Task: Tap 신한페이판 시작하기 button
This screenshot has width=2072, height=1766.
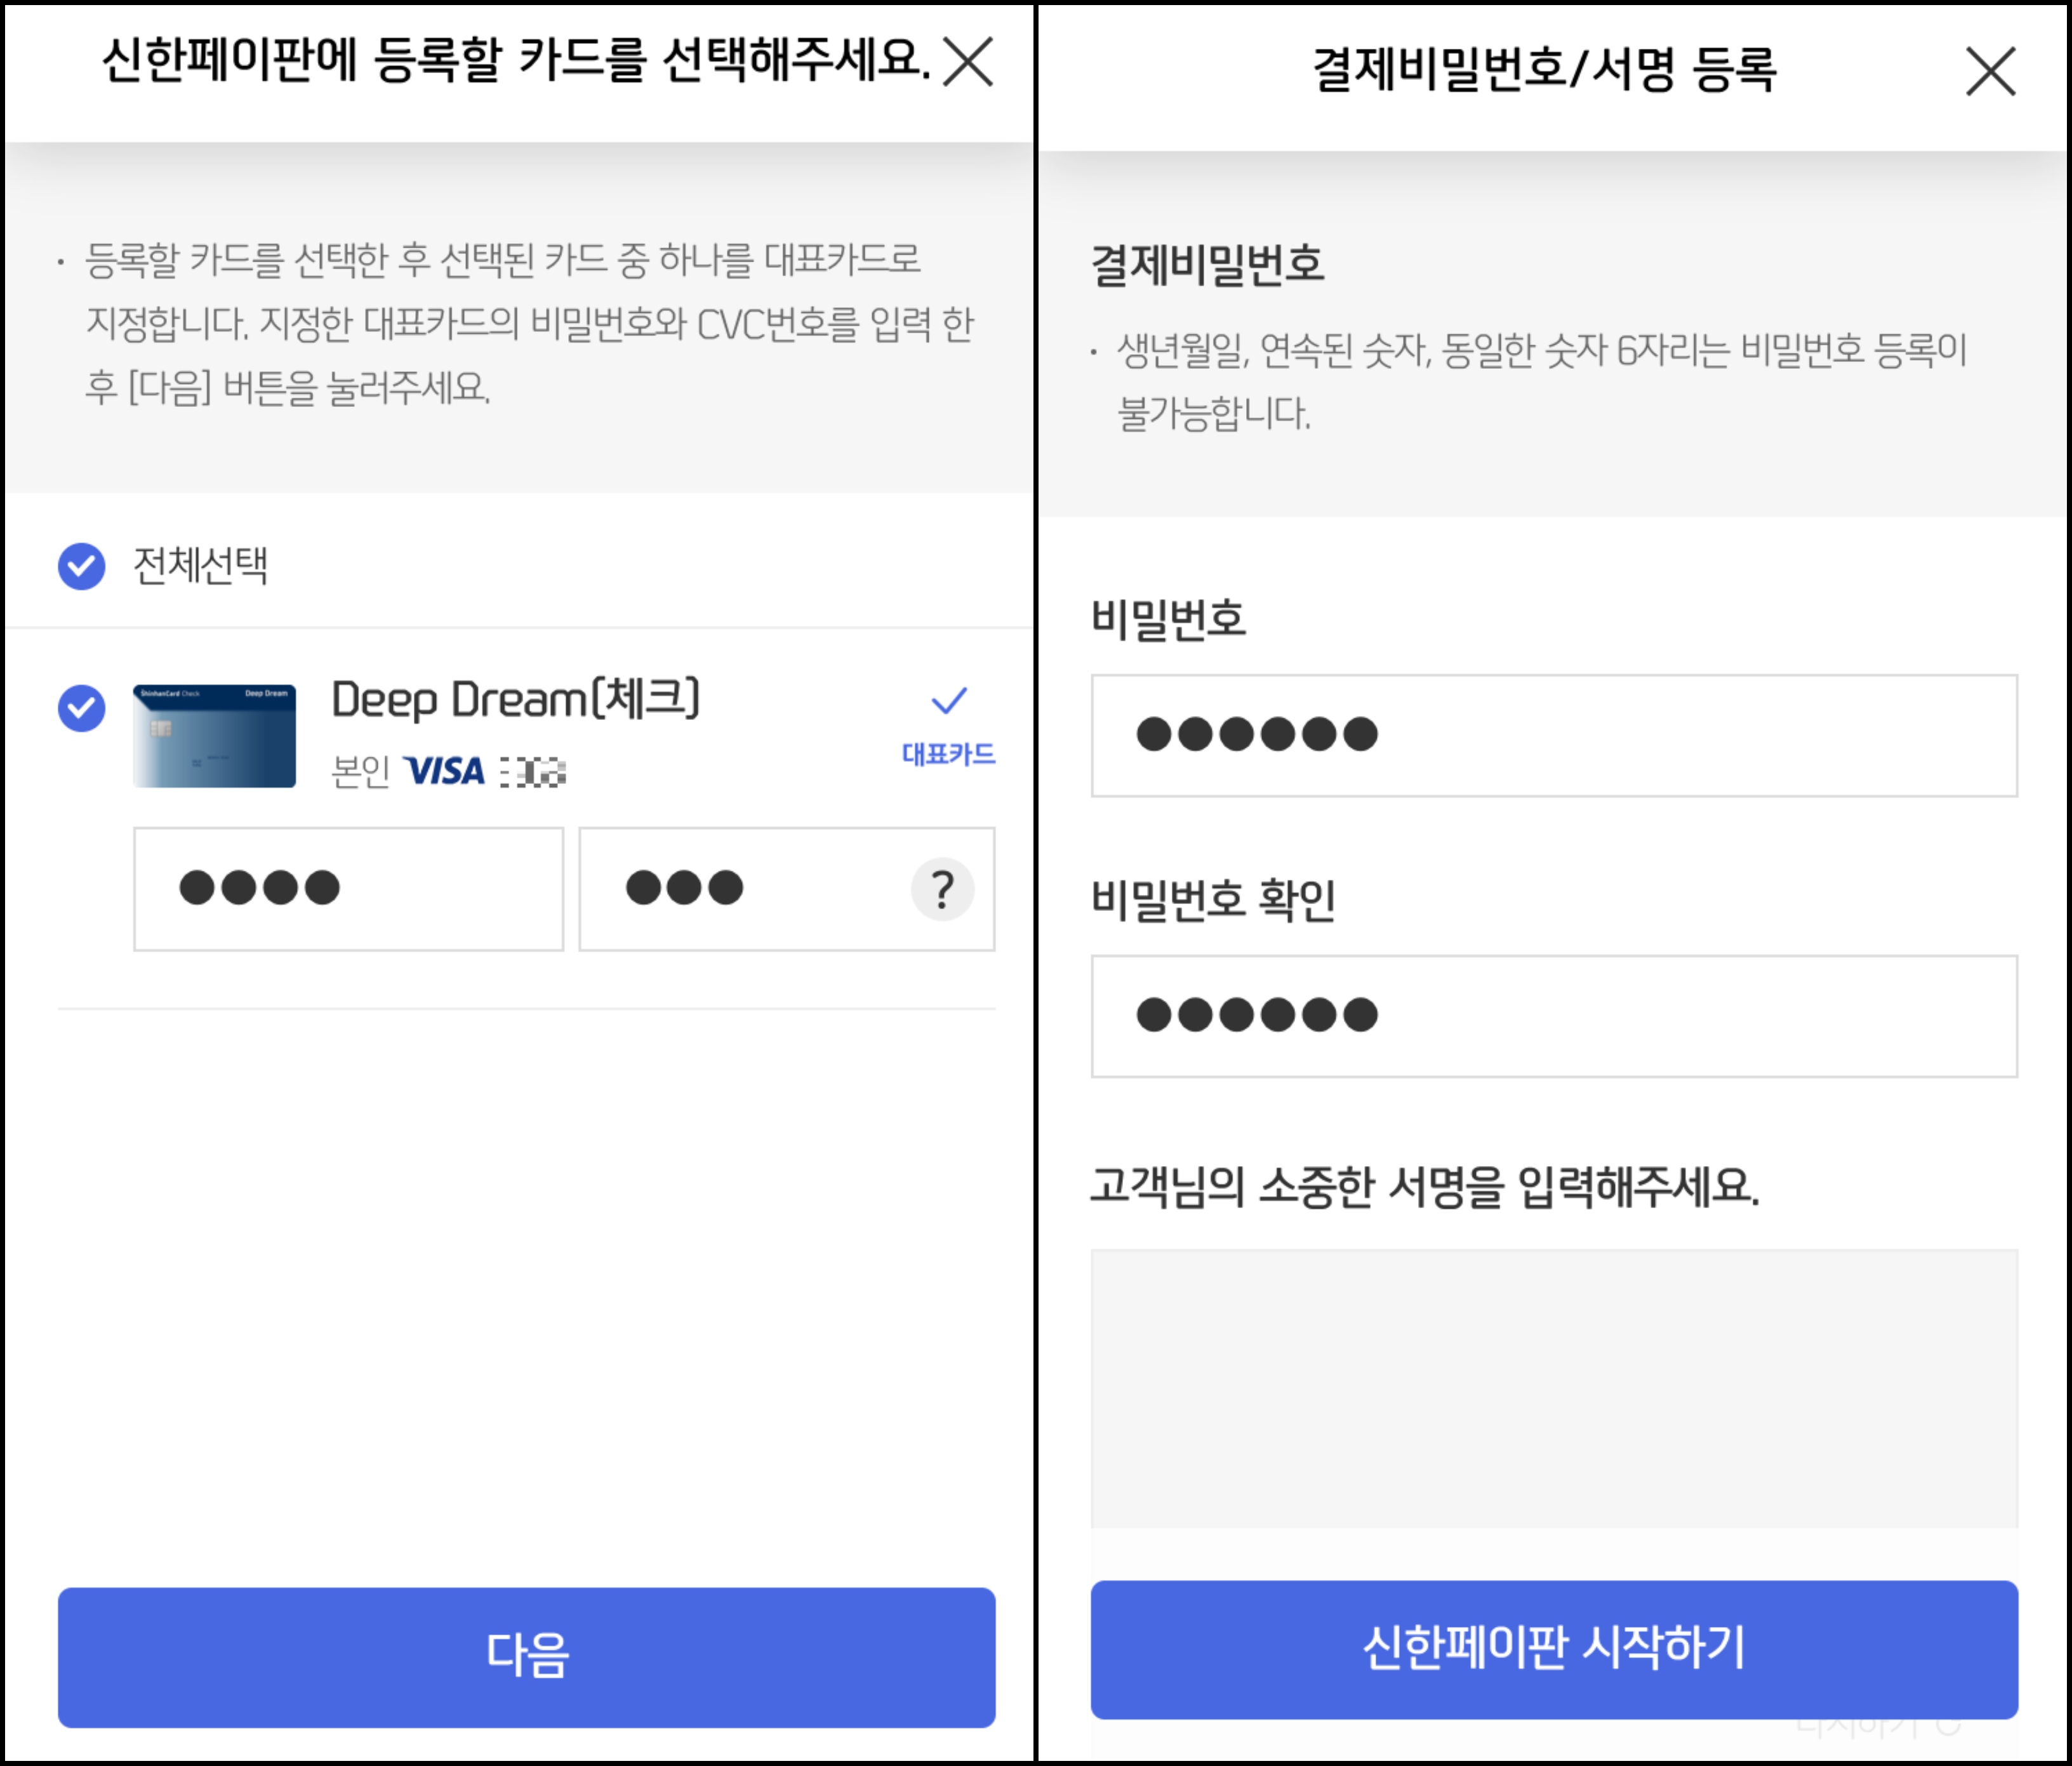Action: (x=1554, y=1649)
